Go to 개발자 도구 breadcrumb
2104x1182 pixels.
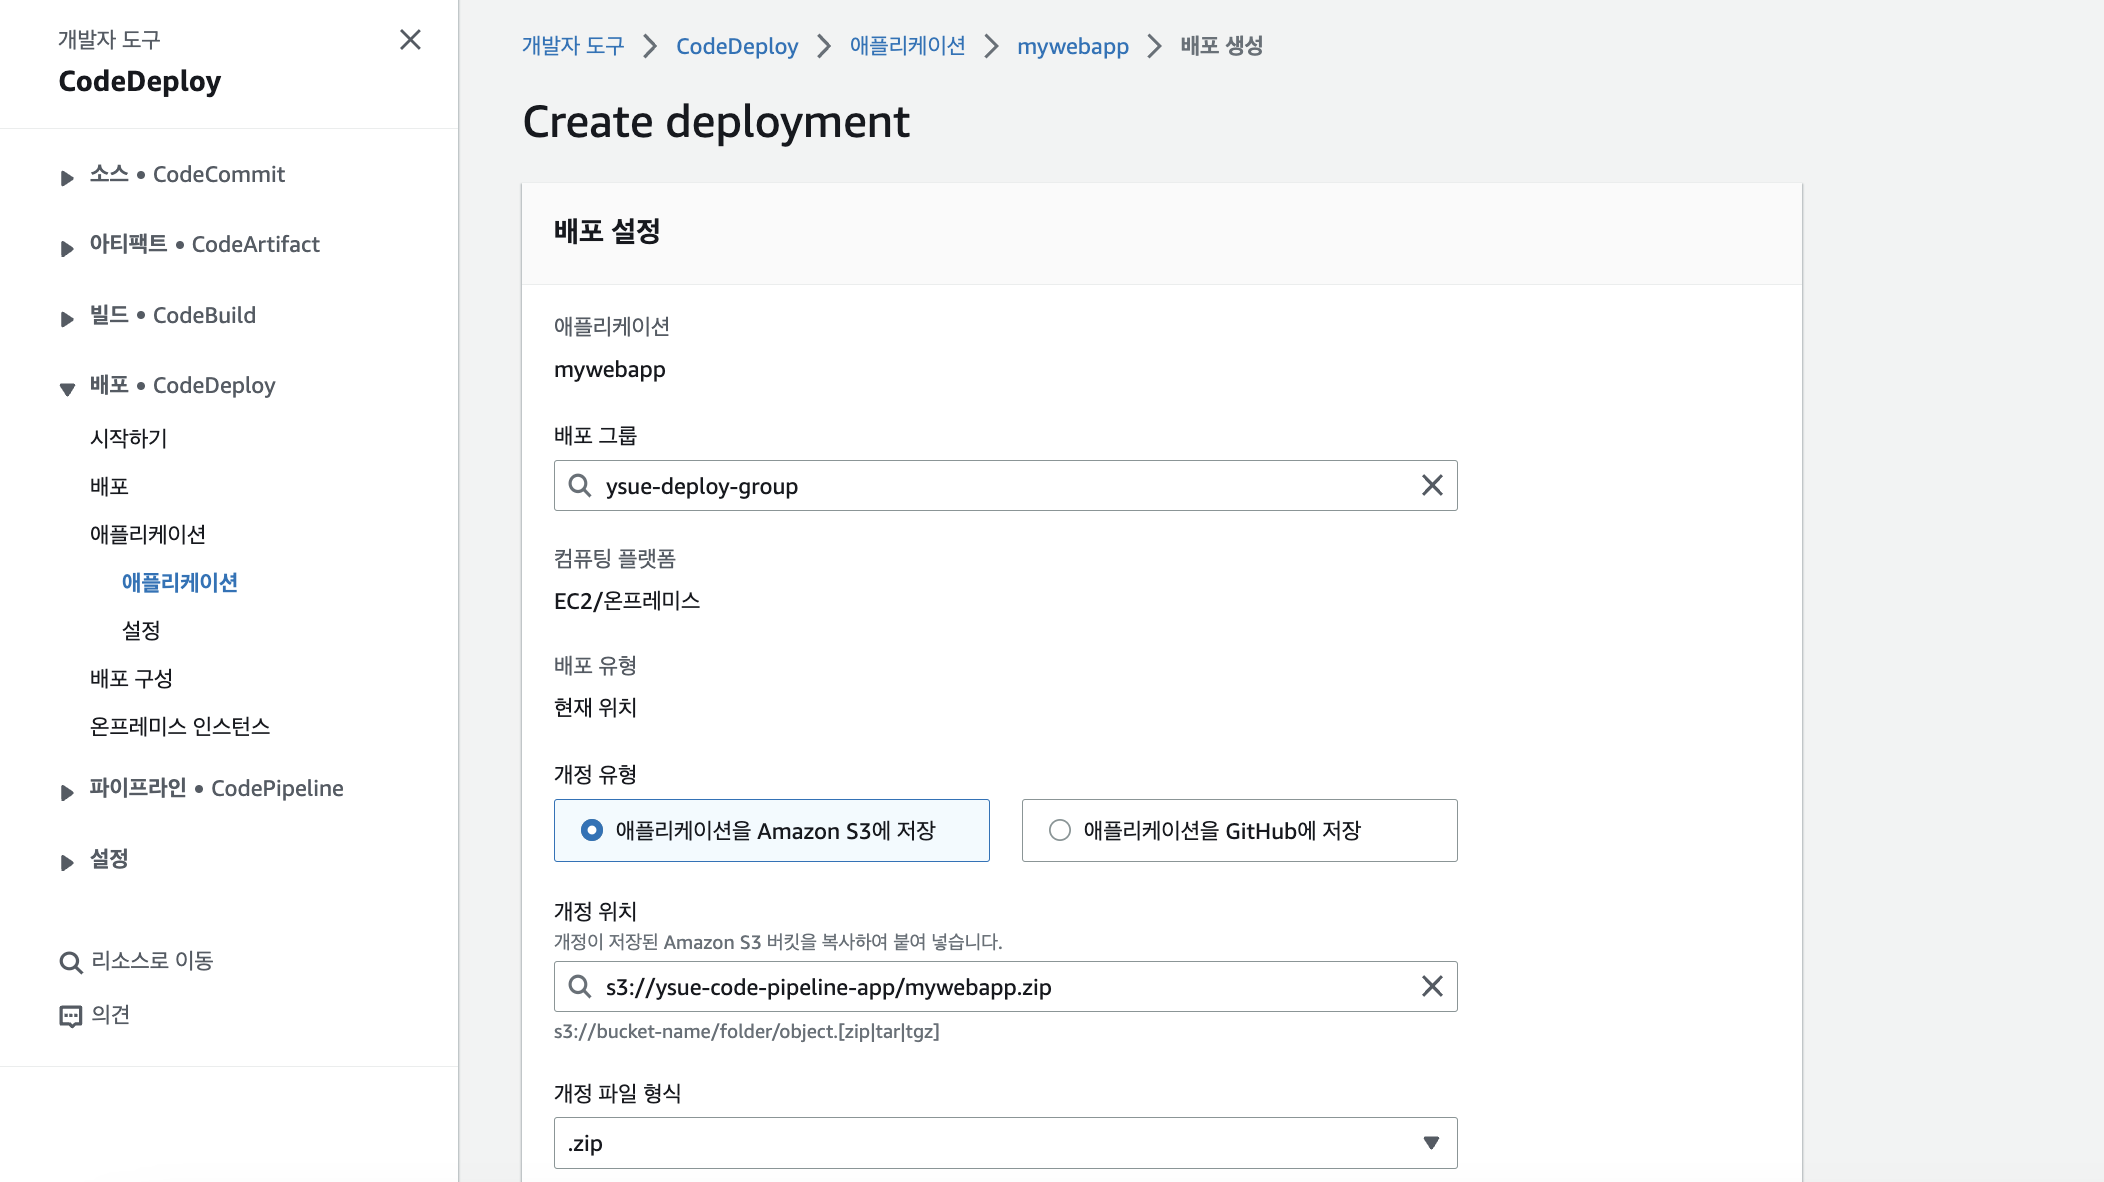(573, 46)
